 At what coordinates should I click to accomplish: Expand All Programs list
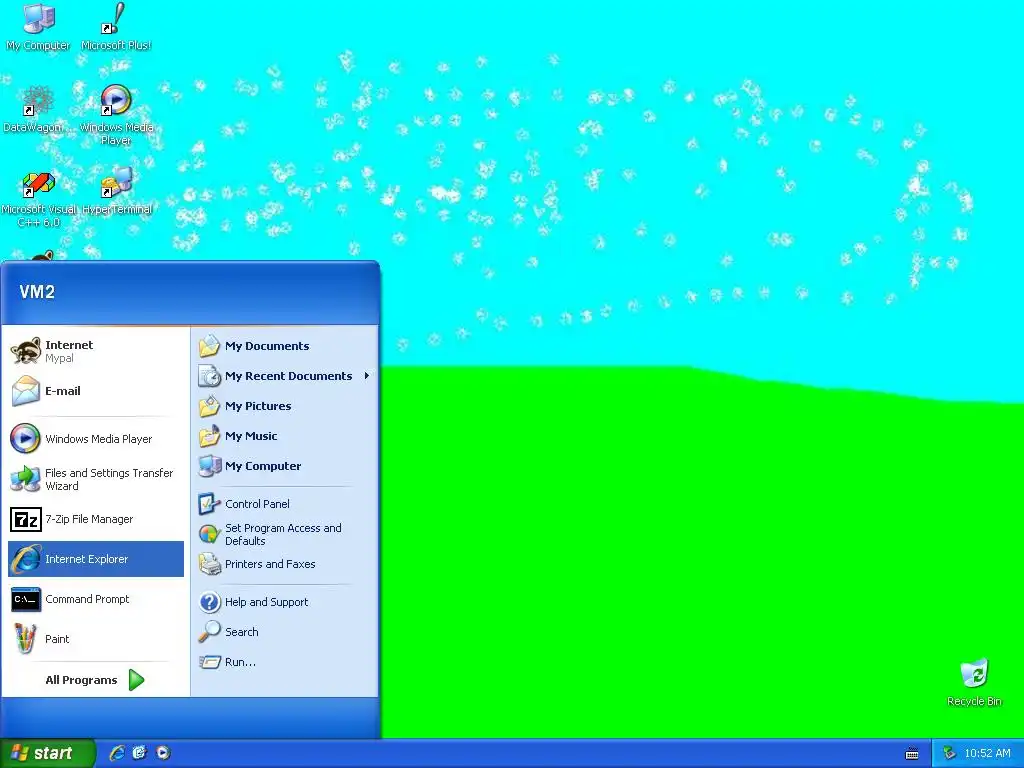click(x=95, y=680)
